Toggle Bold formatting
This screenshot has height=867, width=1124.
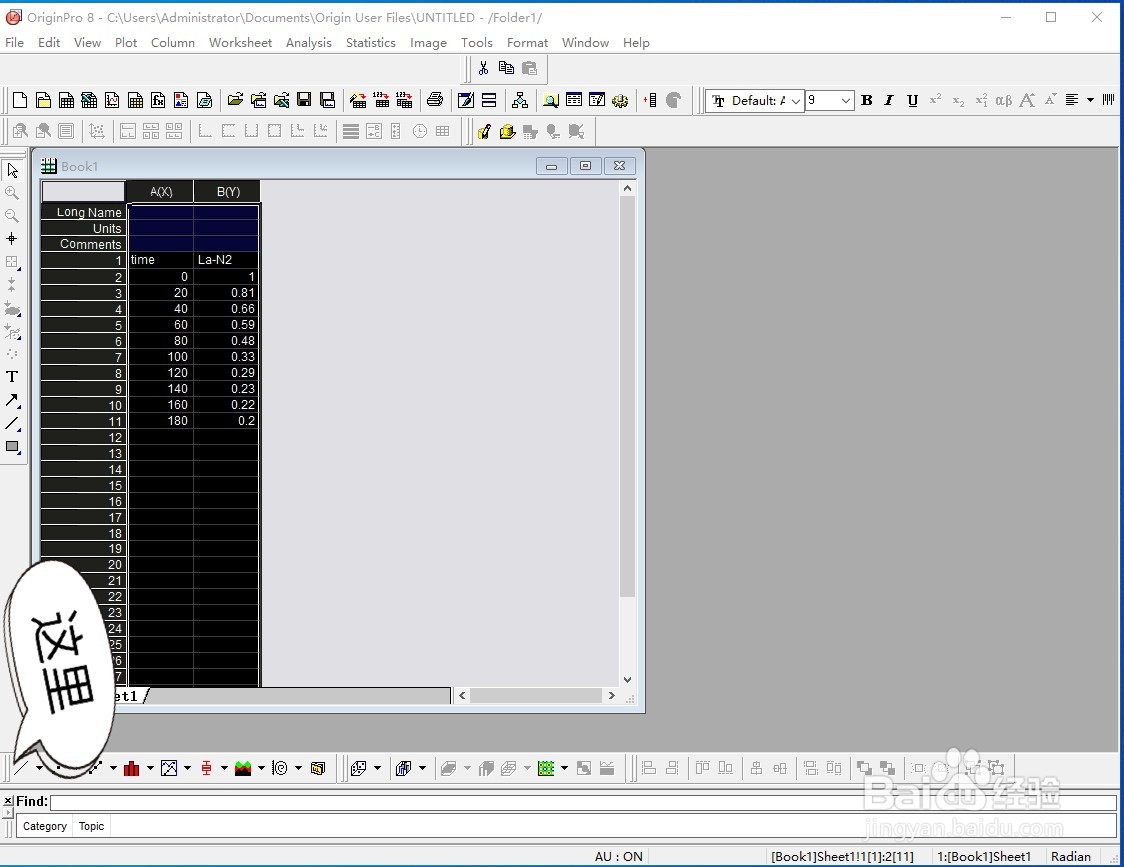[867, 100]
